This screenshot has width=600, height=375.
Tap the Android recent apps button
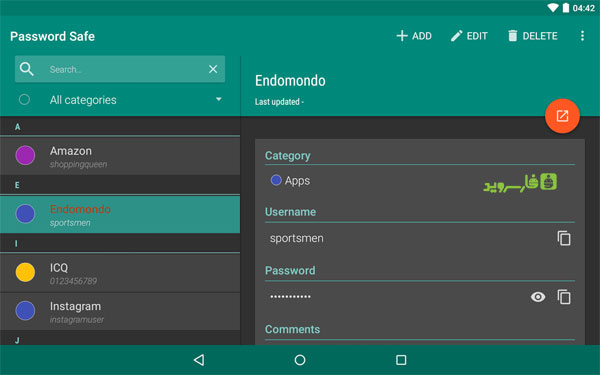[401, 360]
